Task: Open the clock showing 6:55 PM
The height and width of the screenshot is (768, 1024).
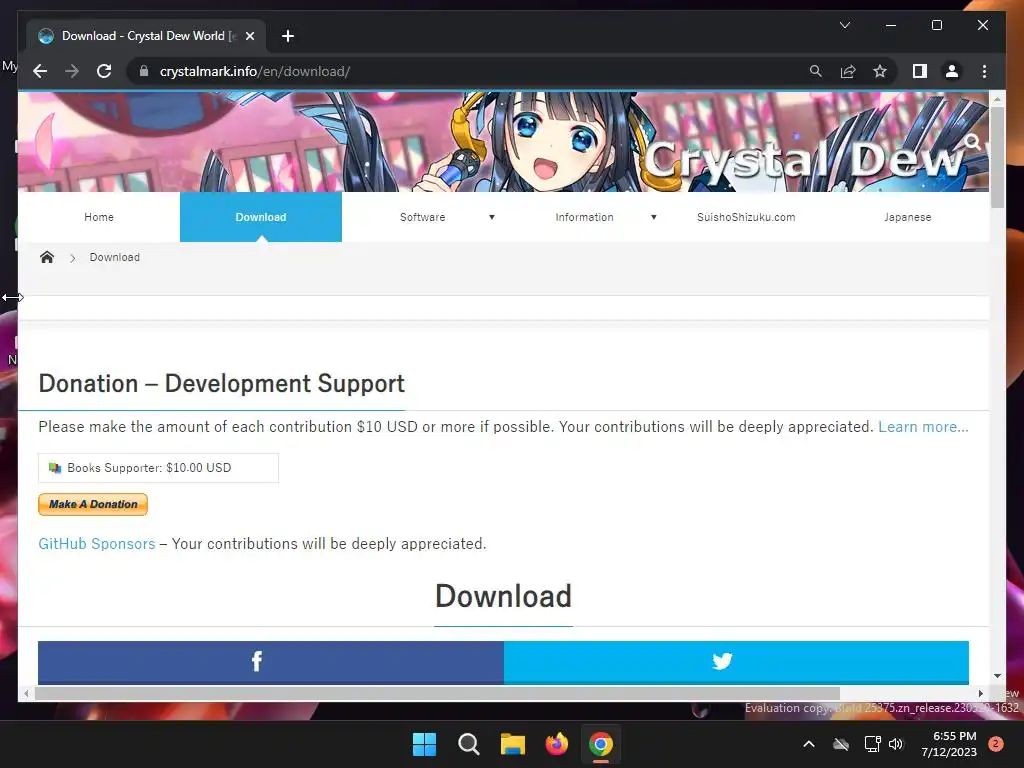Action: pos(949,744)
